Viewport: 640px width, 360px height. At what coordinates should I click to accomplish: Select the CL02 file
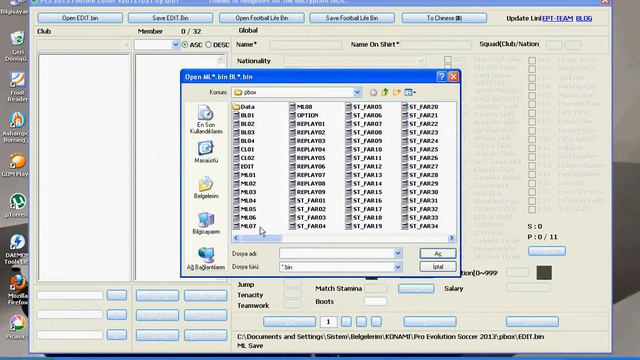pos(244,158)
